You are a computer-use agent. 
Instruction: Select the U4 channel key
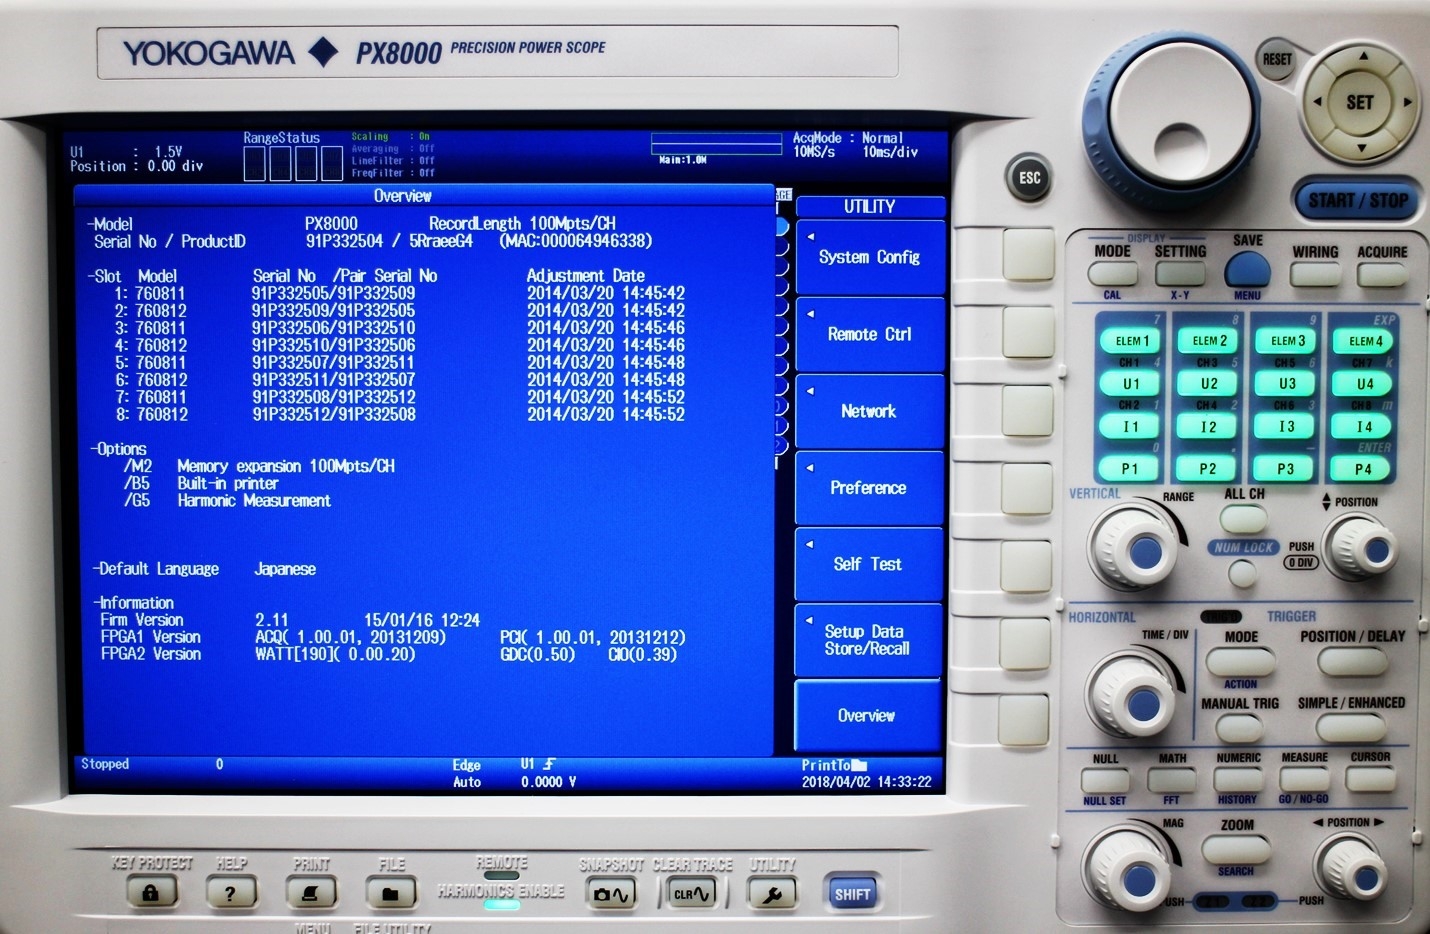1365,384
